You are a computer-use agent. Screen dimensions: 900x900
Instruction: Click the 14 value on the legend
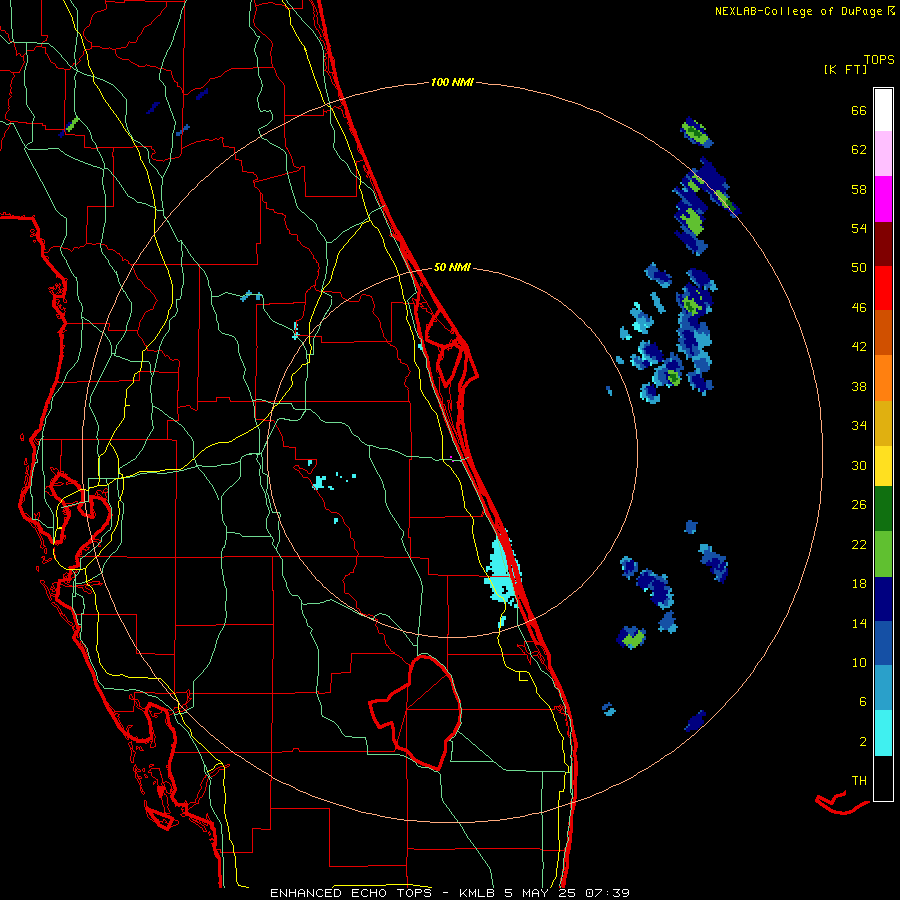pos(859,623)
